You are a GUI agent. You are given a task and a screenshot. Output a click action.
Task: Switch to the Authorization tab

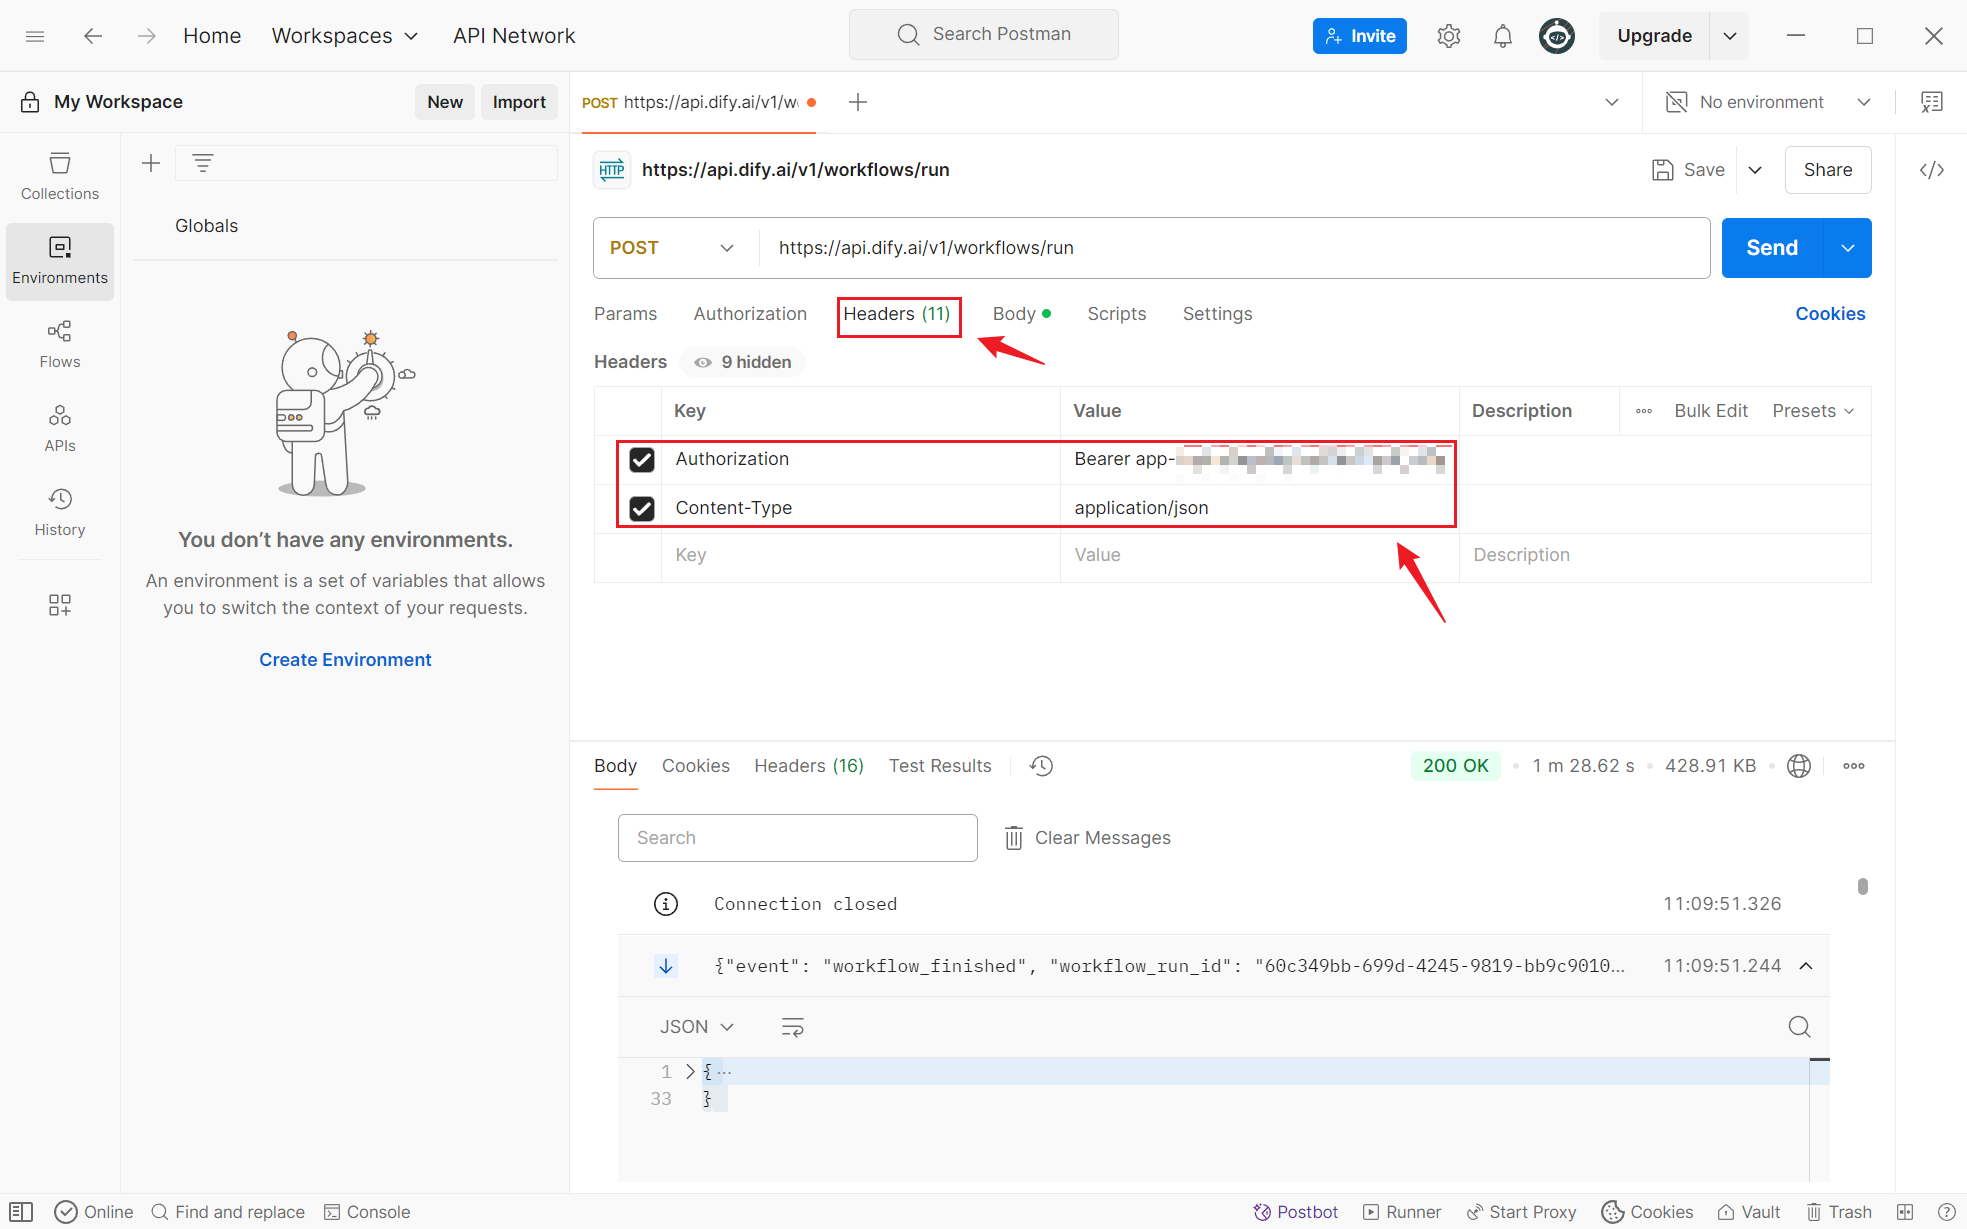coord(750,314)
